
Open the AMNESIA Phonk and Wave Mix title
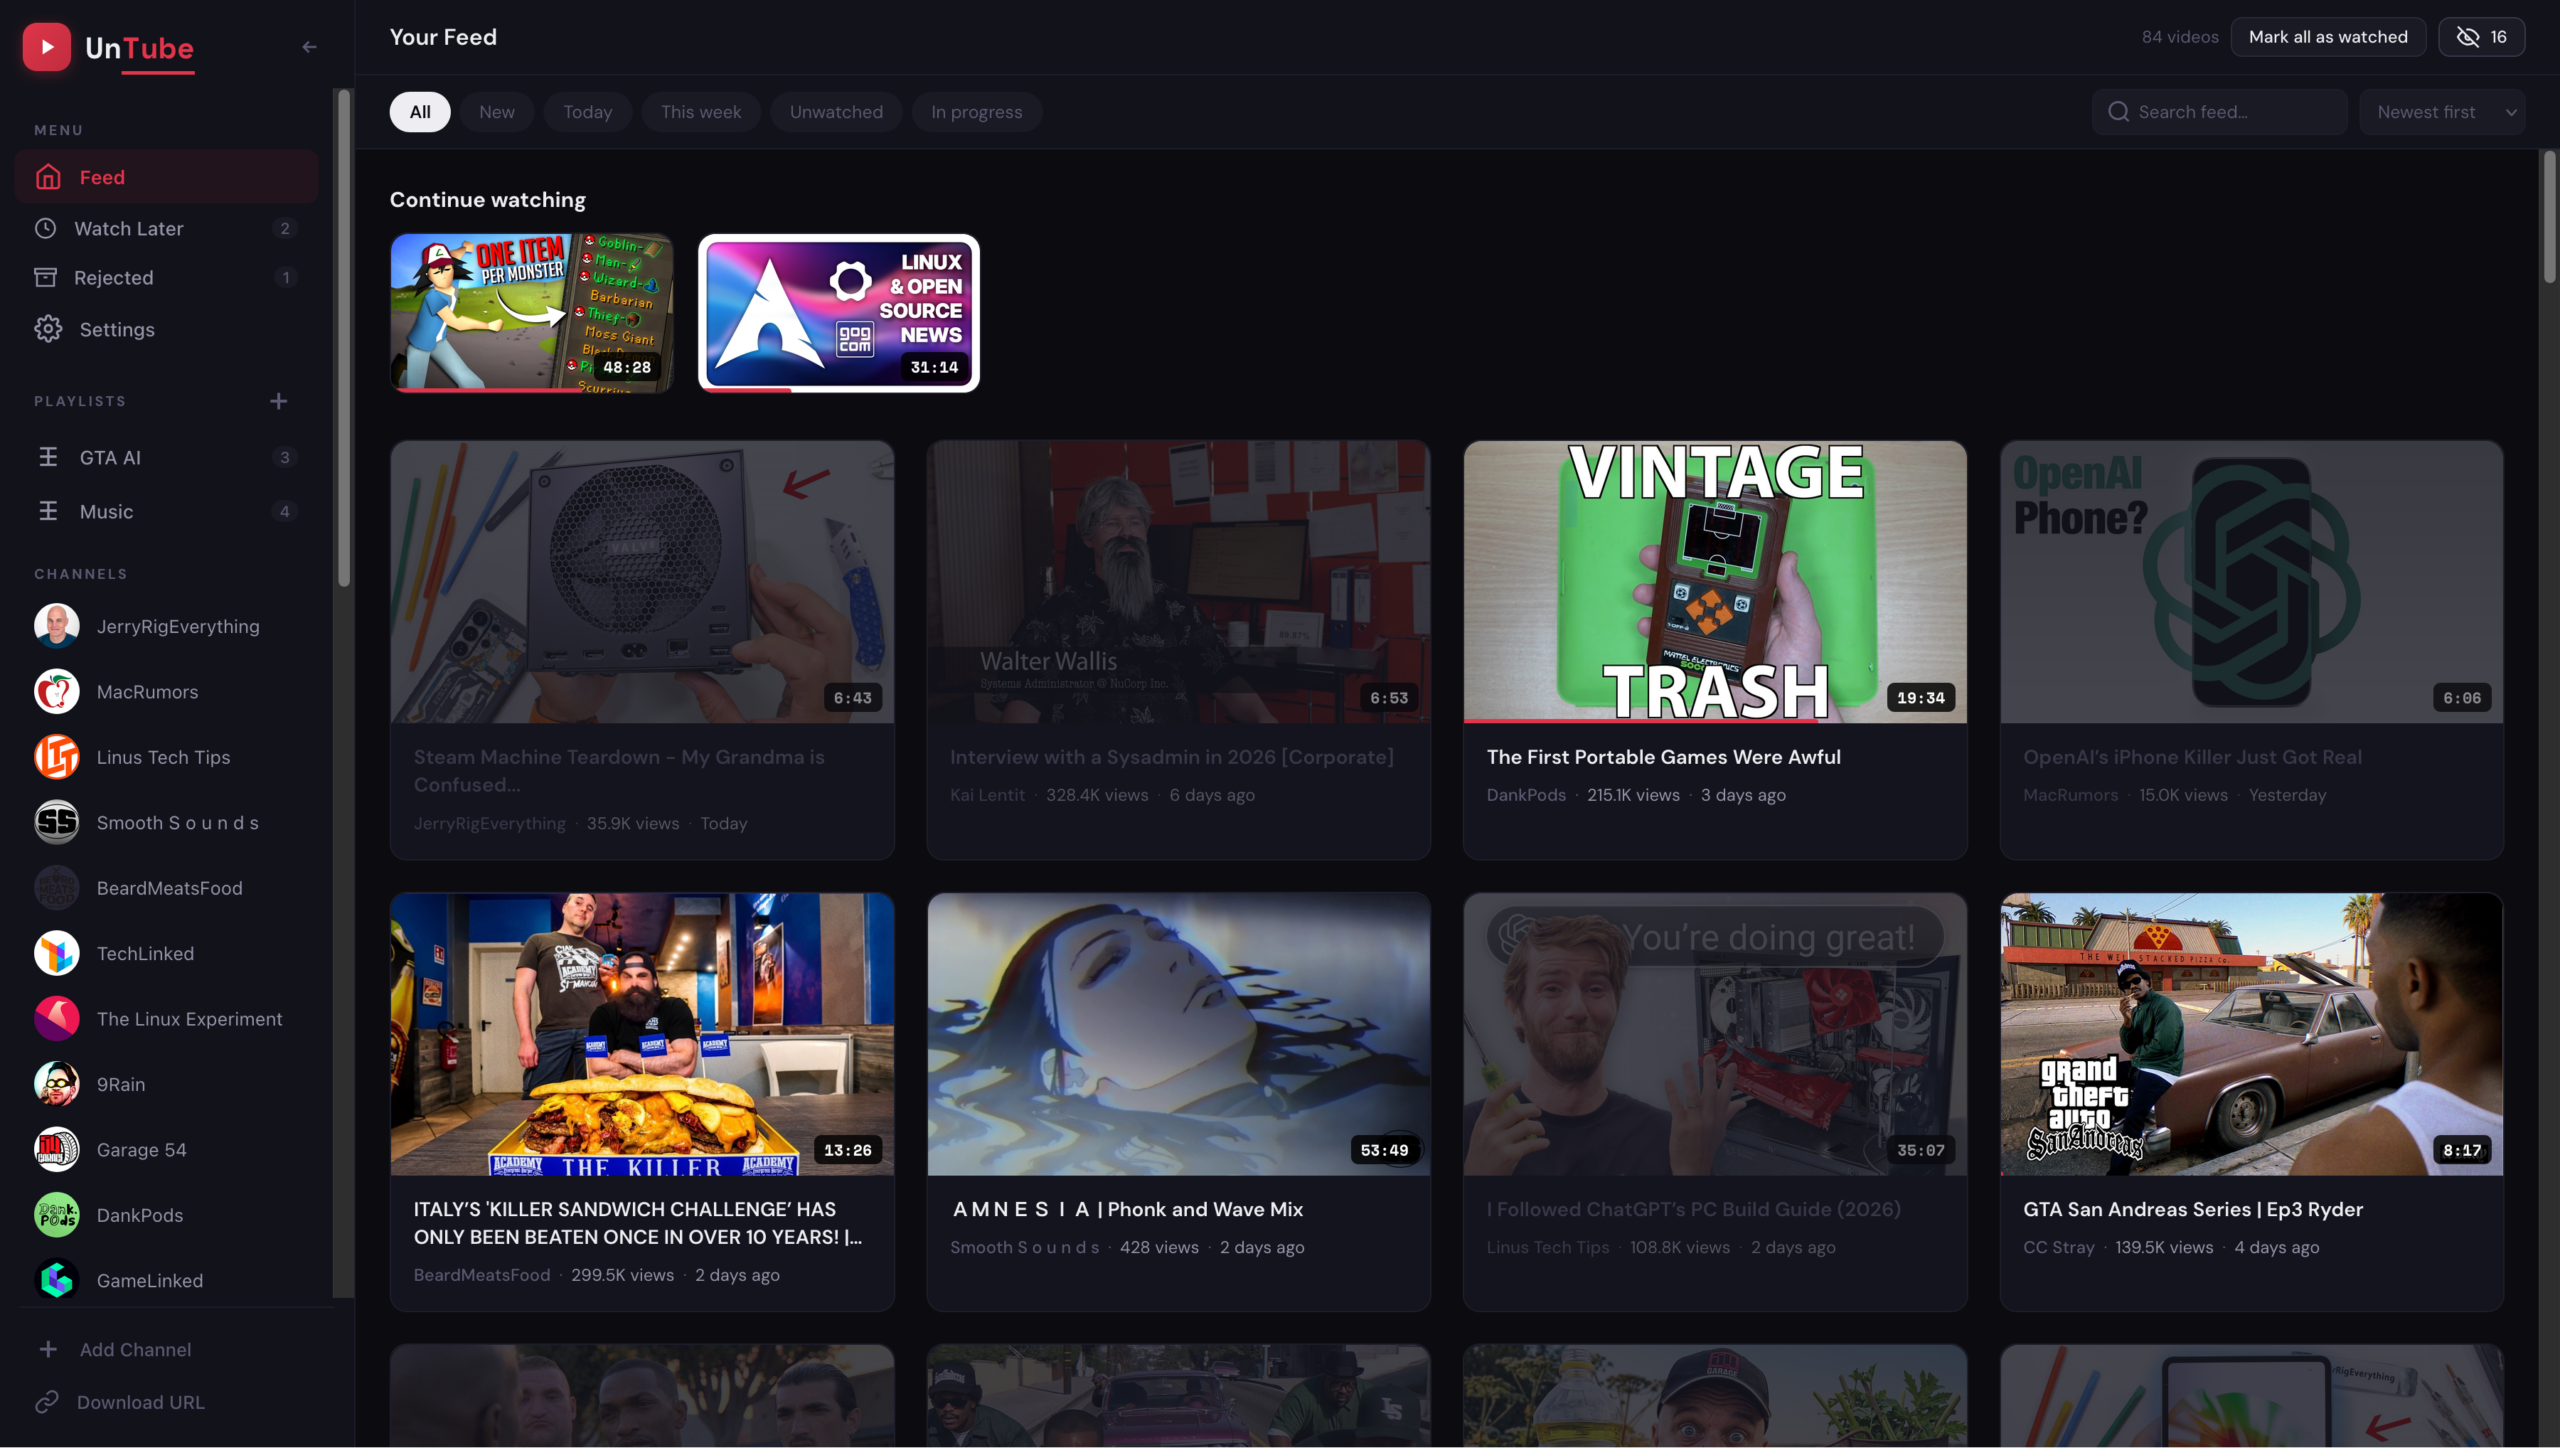point(1128,1209)
